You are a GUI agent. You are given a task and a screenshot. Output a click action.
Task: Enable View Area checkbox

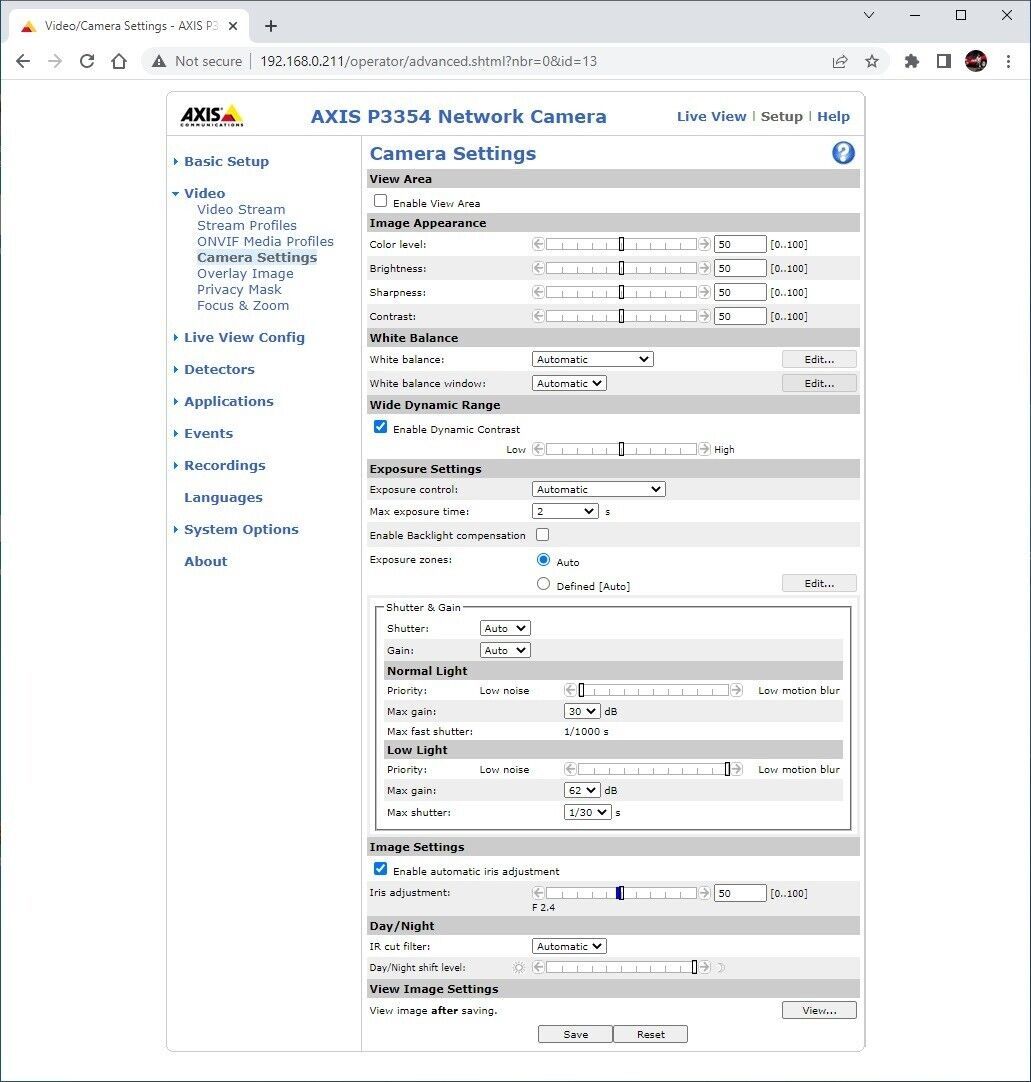click(x=380, y=201)
